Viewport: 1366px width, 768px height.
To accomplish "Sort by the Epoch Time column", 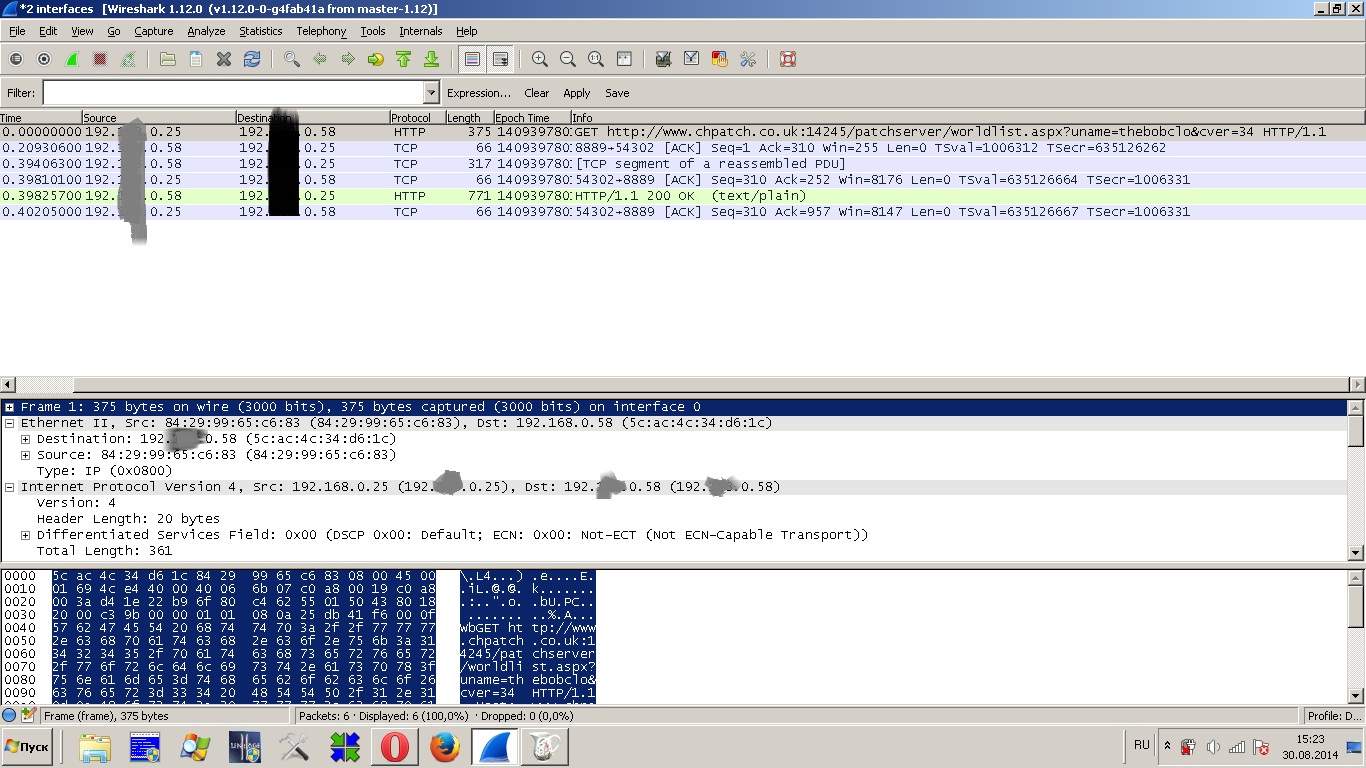I will (531, 118).
